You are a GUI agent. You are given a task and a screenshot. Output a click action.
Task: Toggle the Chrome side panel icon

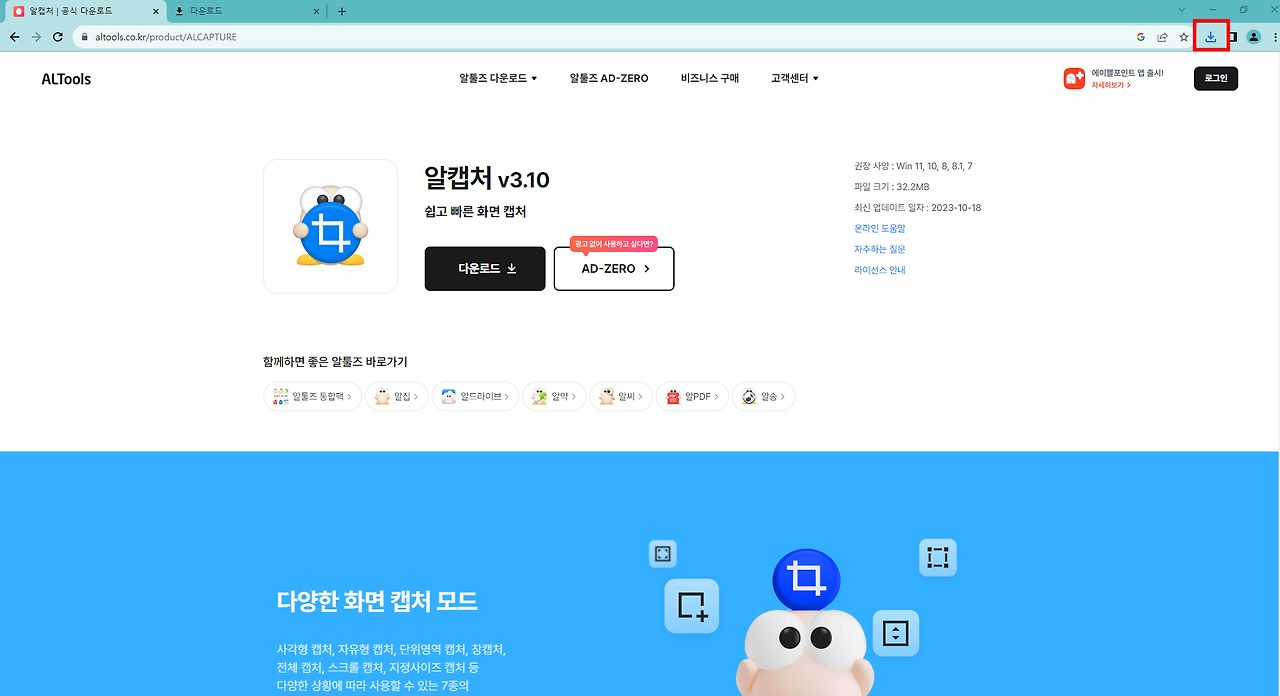(x=1233, y=37)
